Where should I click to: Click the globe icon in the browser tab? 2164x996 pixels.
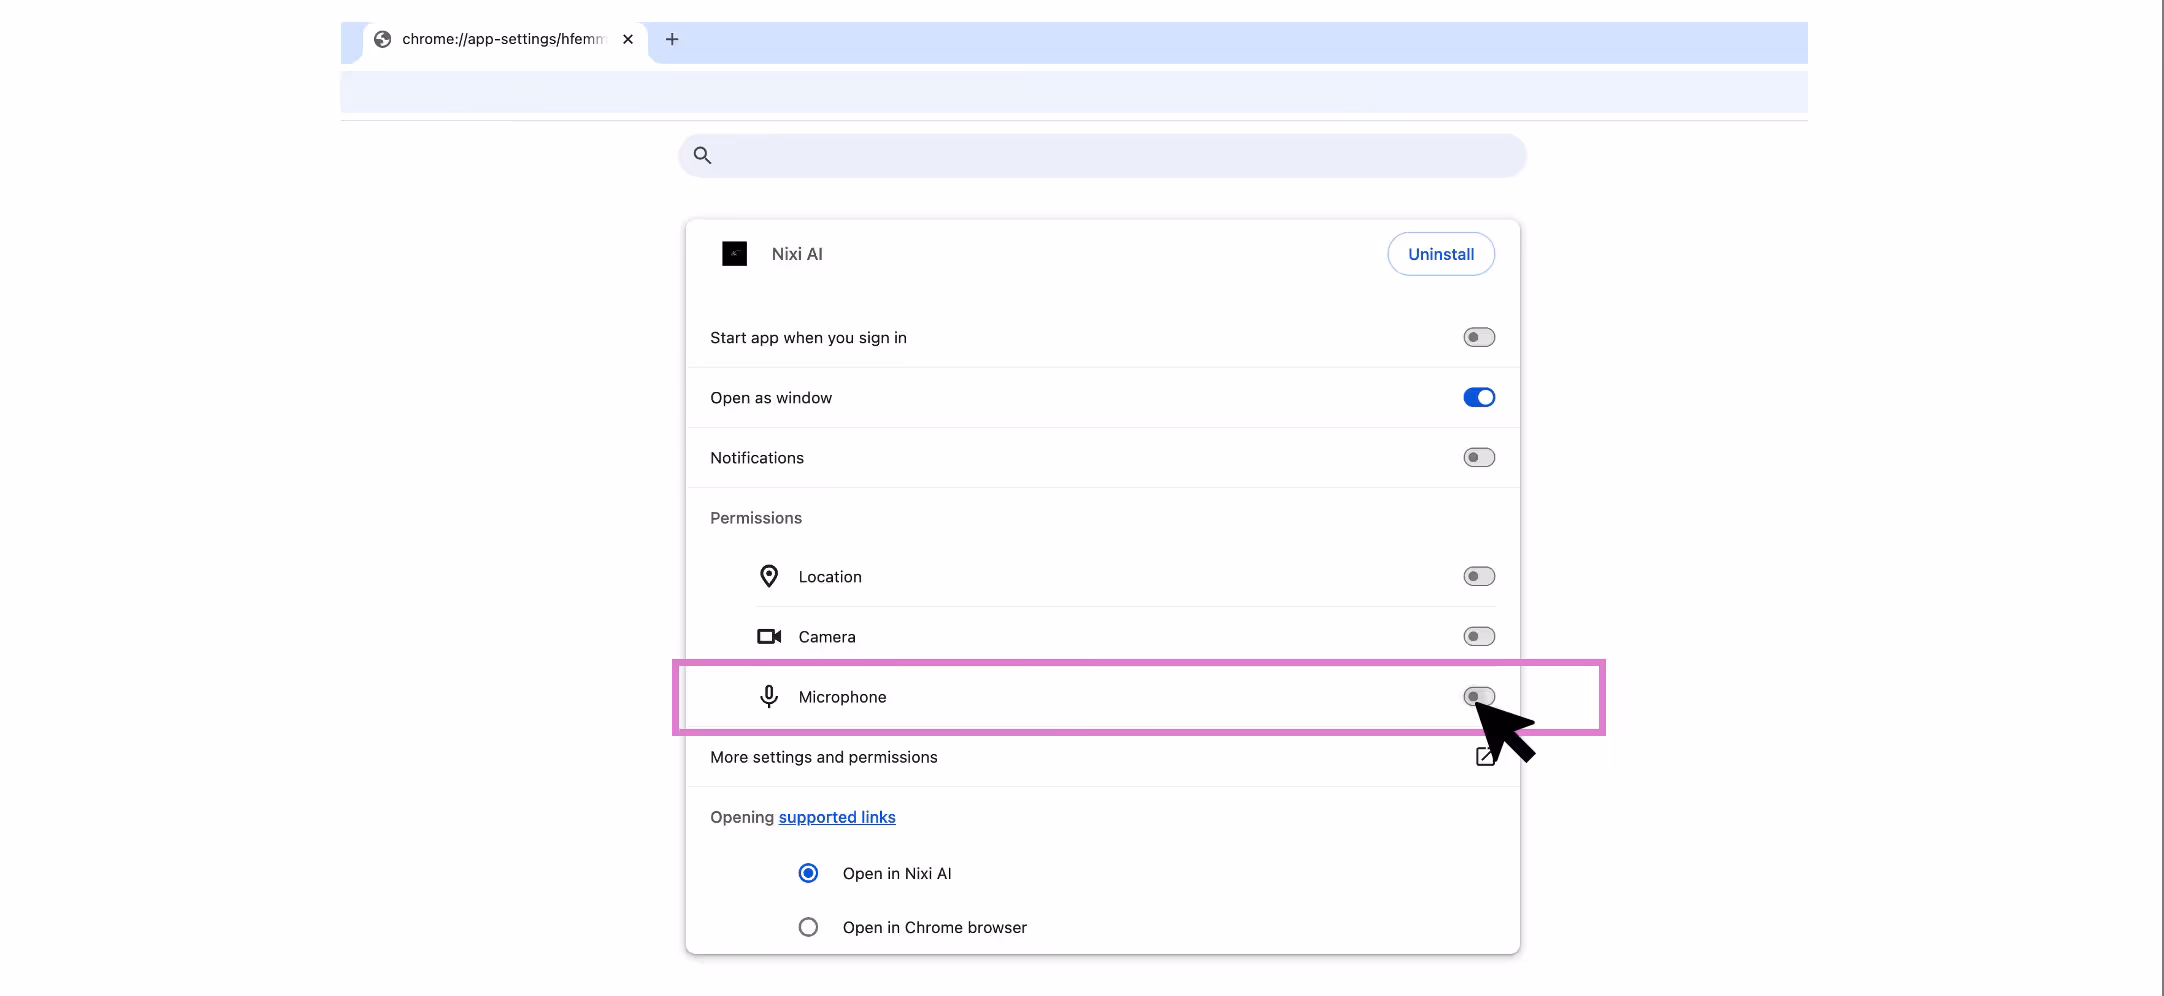(382, 39)
